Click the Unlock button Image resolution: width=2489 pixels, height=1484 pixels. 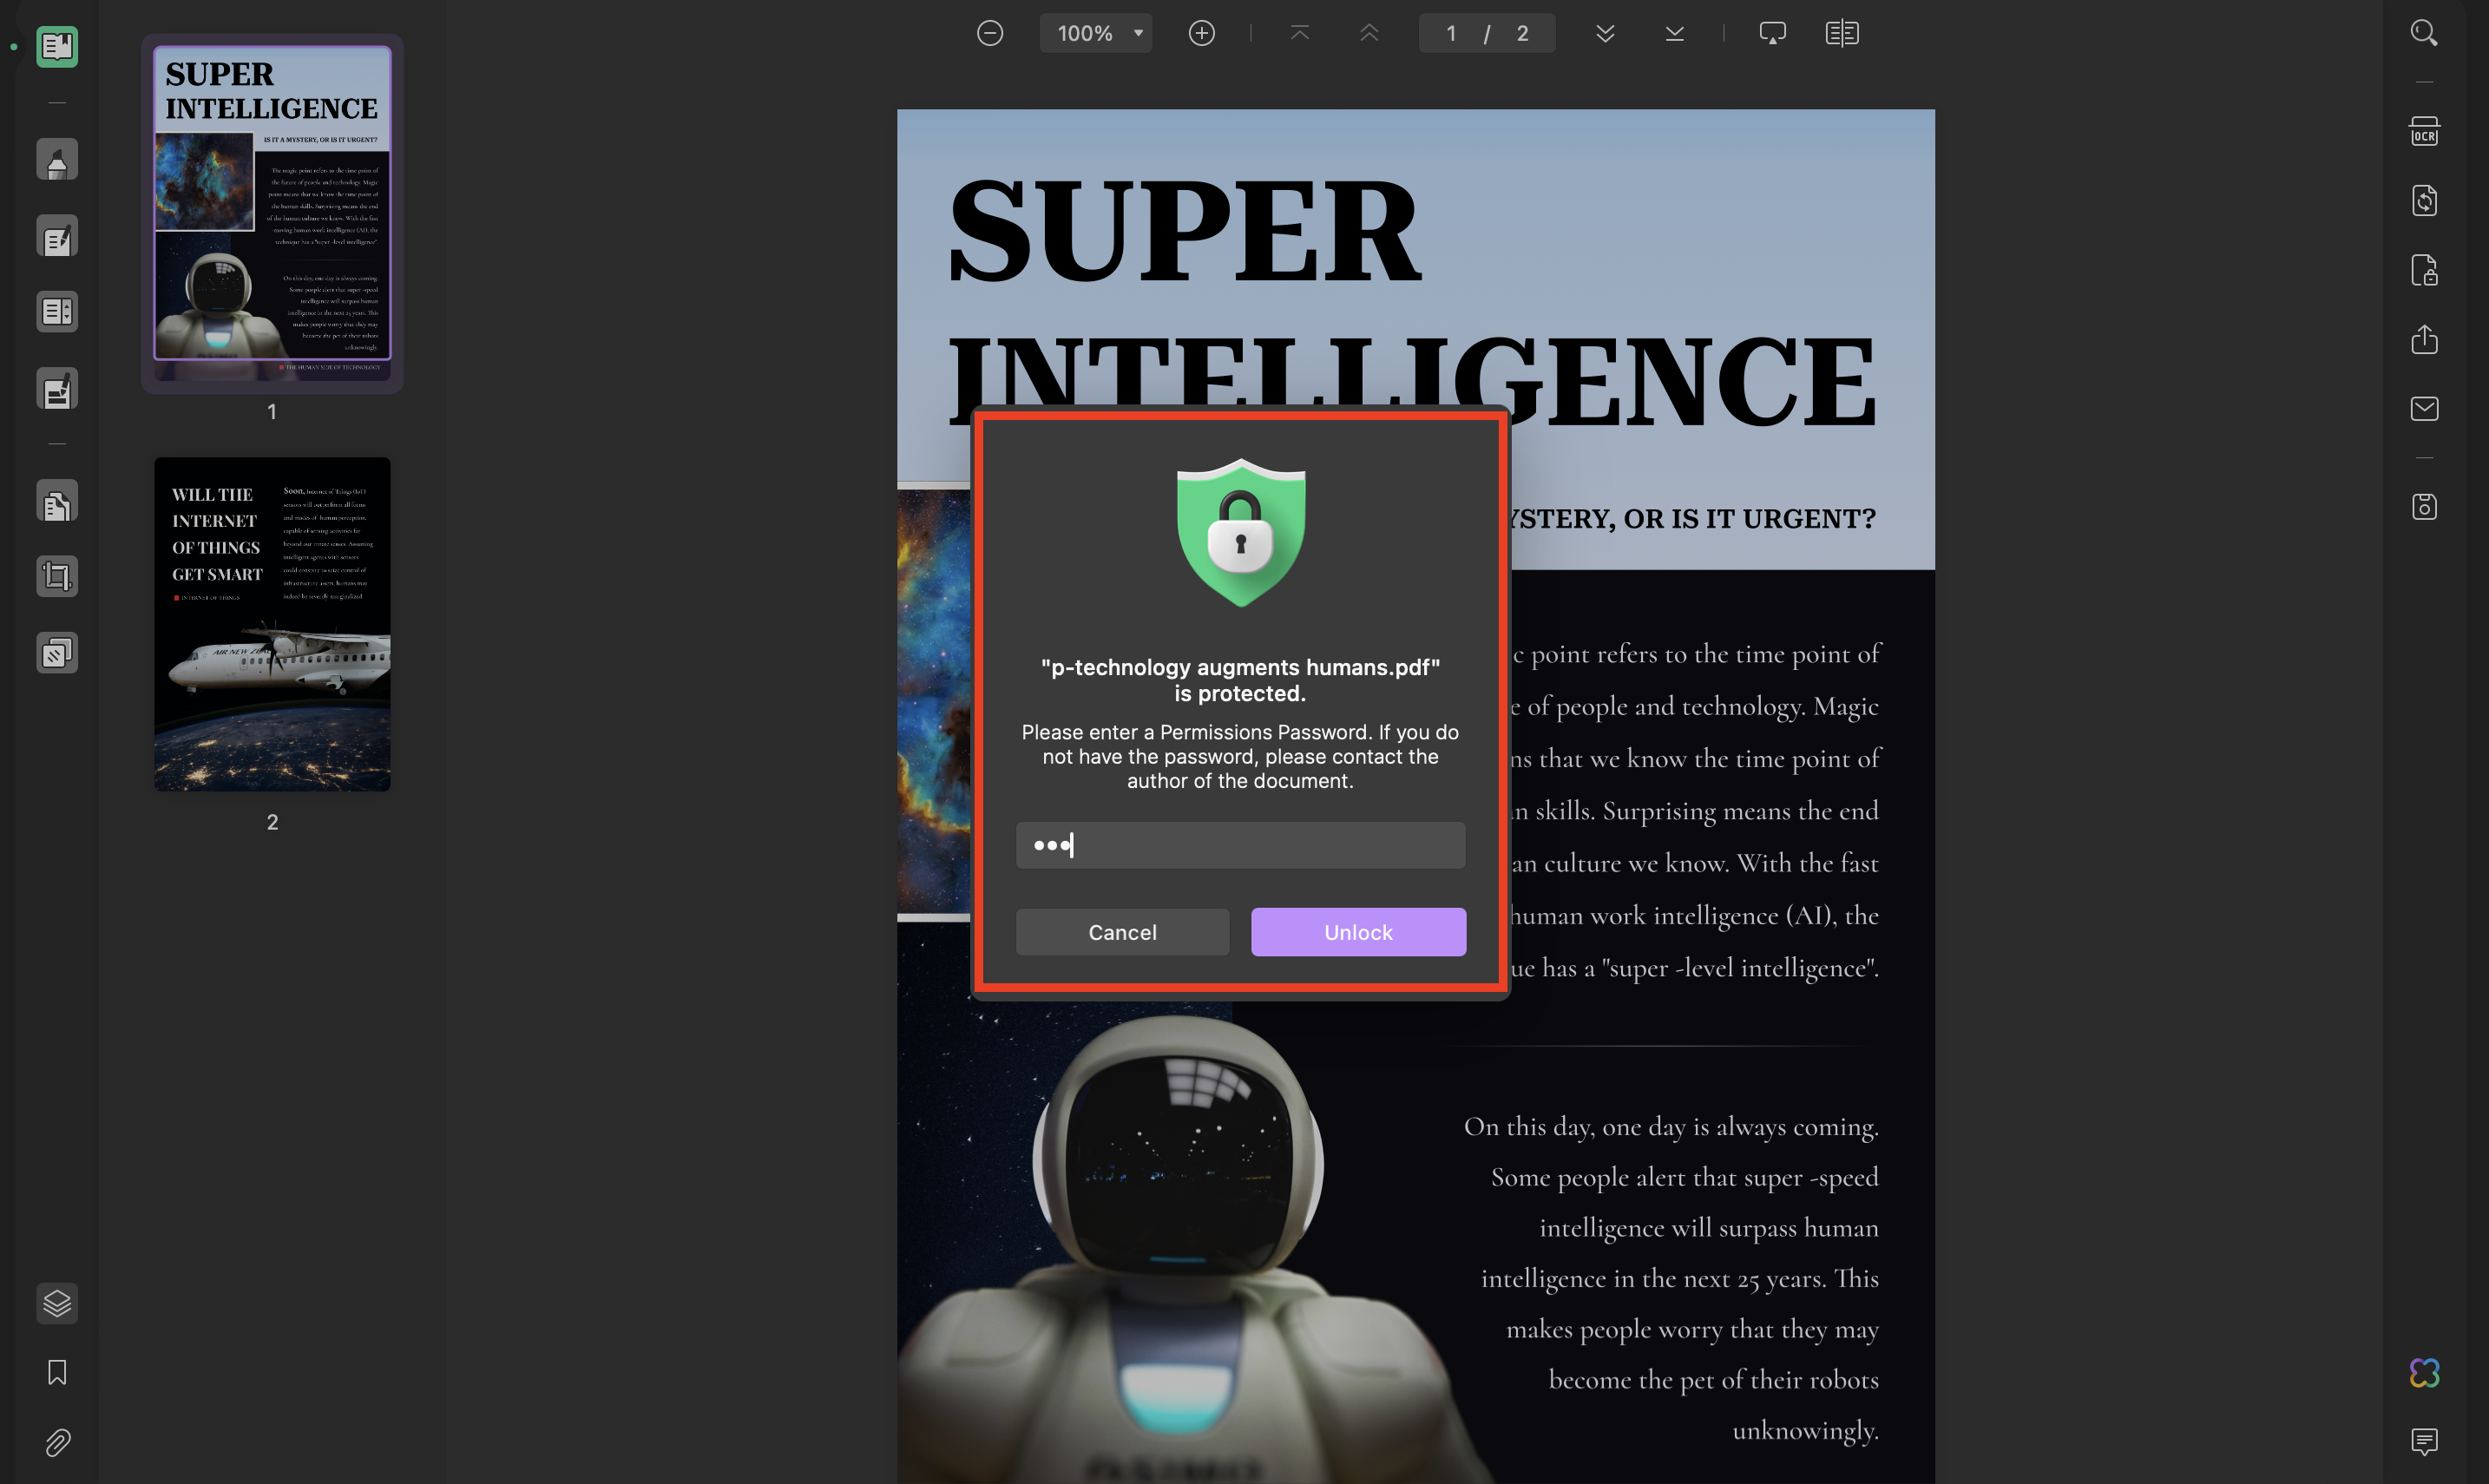tap(1357, 931)
